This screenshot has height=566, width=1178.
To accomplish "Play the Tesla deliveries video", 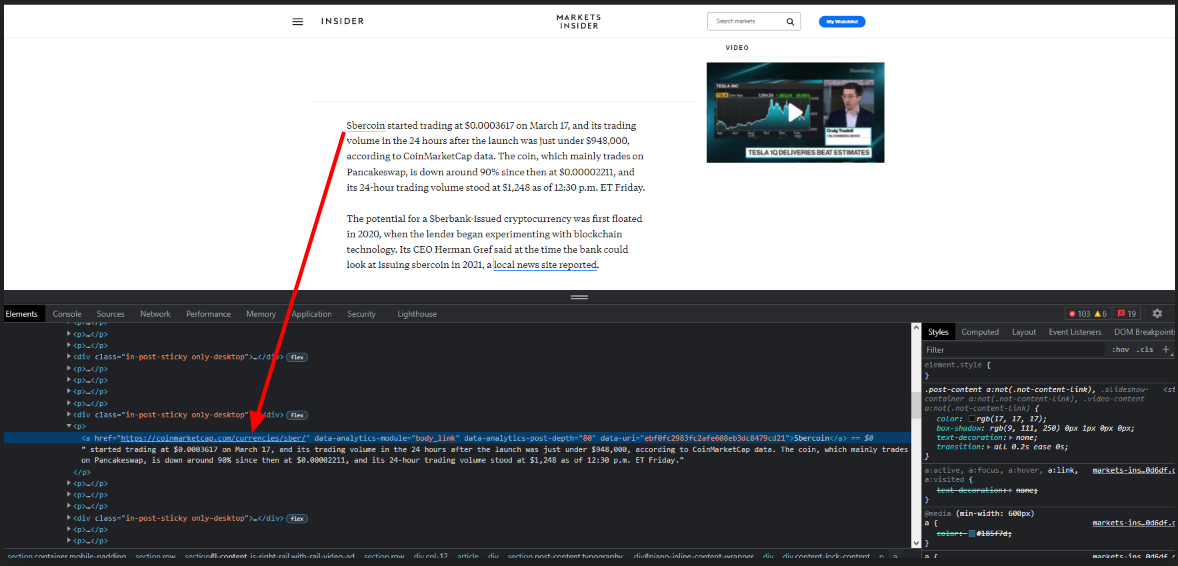I will tap(795, 113).
